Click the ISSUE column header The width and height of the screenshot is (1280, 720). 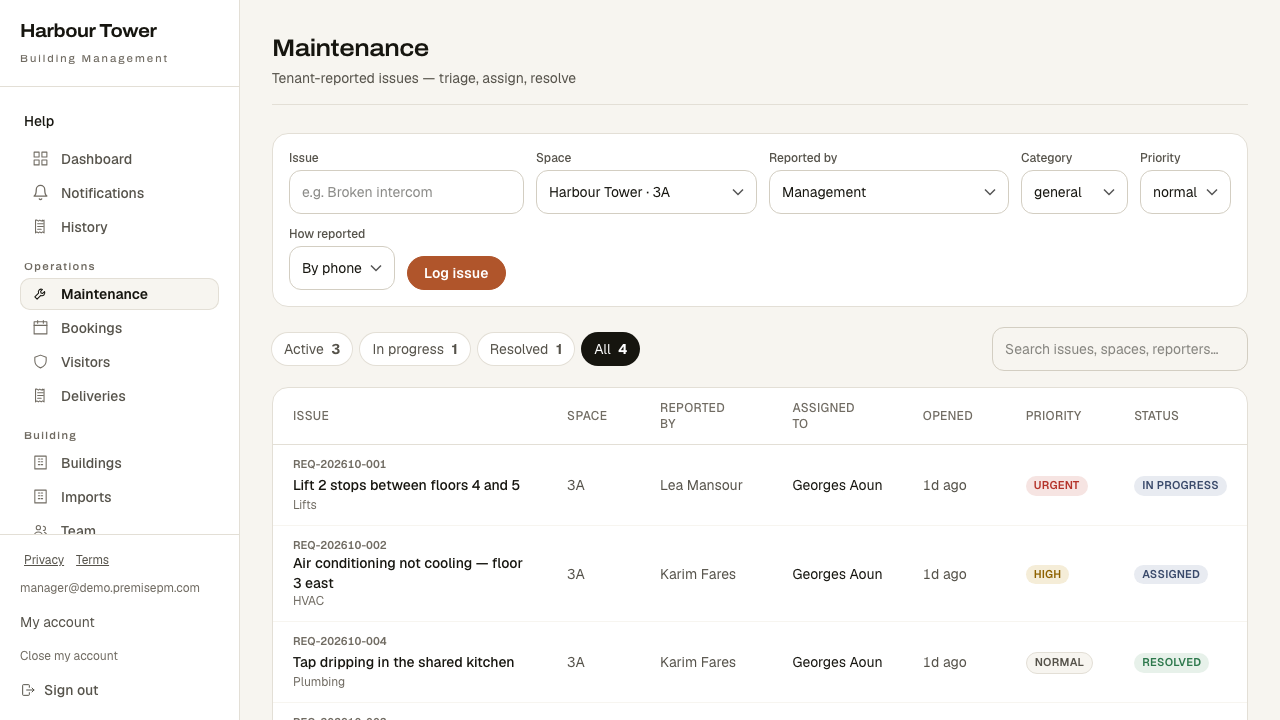coord(311,416)
